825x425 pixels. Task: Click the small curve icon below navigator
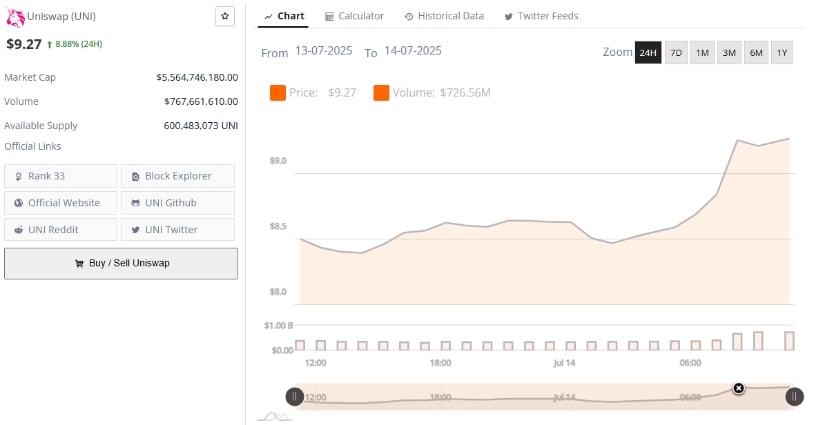click(276, 417)
